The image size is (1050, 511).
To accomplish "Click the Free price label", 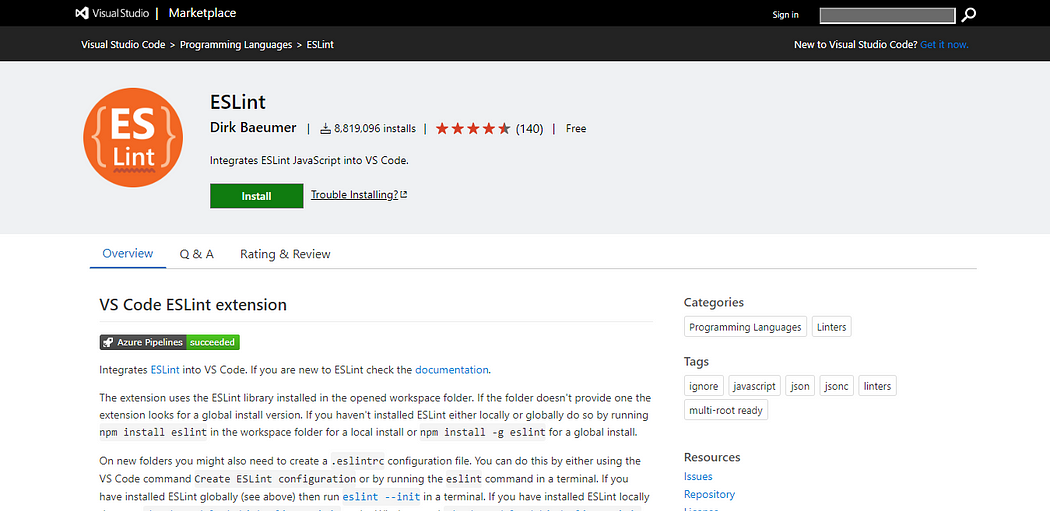I will pyautogui.click(x=576, y=129).
